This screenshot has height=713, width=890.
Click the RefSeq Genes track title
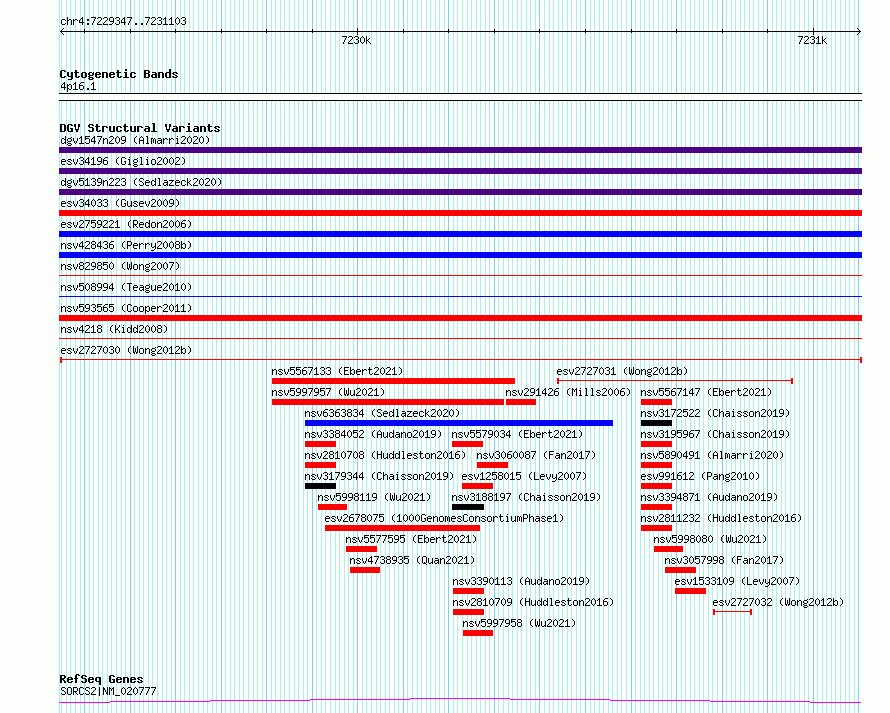[x=101, y=679]
